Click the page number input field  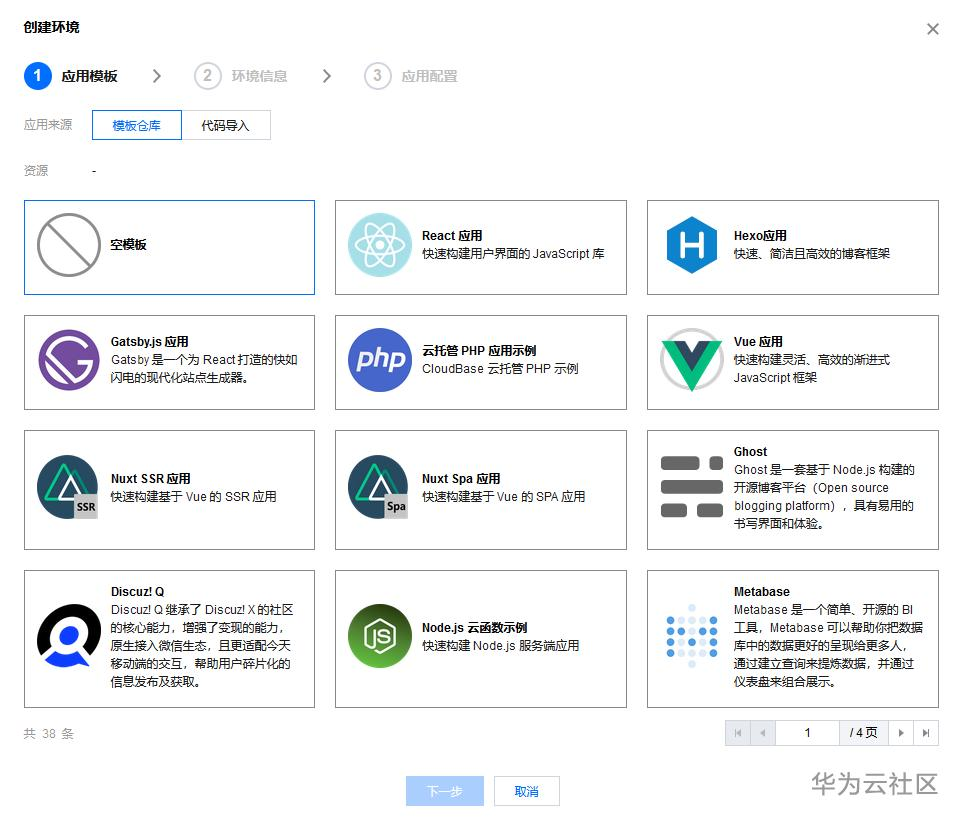coord(808,733)
